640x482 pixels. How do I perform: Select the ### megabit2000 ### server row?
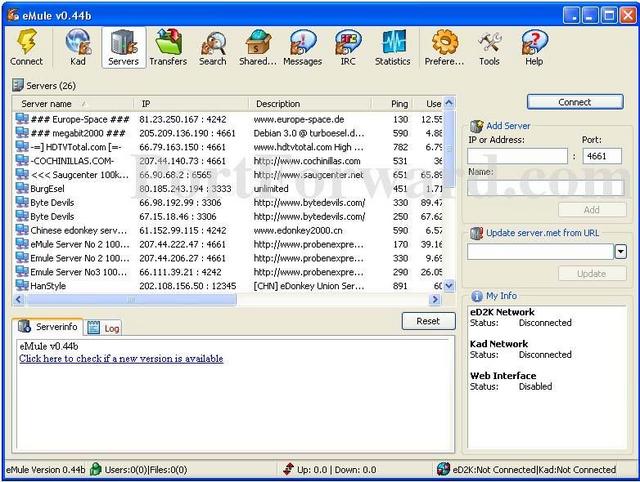pyautogui.click(x=229, y=133)
